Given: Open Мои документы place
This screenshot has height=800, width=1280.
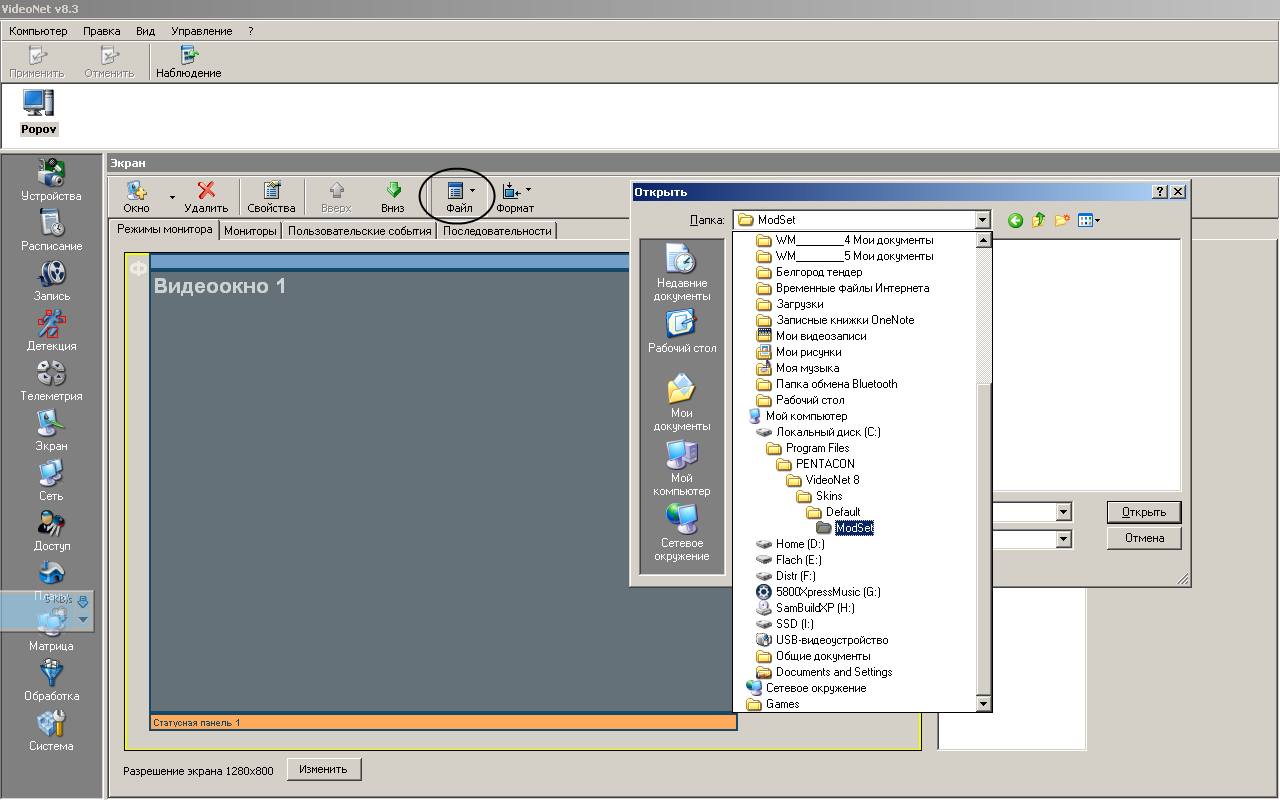Looking at the screenshot, I should coord(681,403).
